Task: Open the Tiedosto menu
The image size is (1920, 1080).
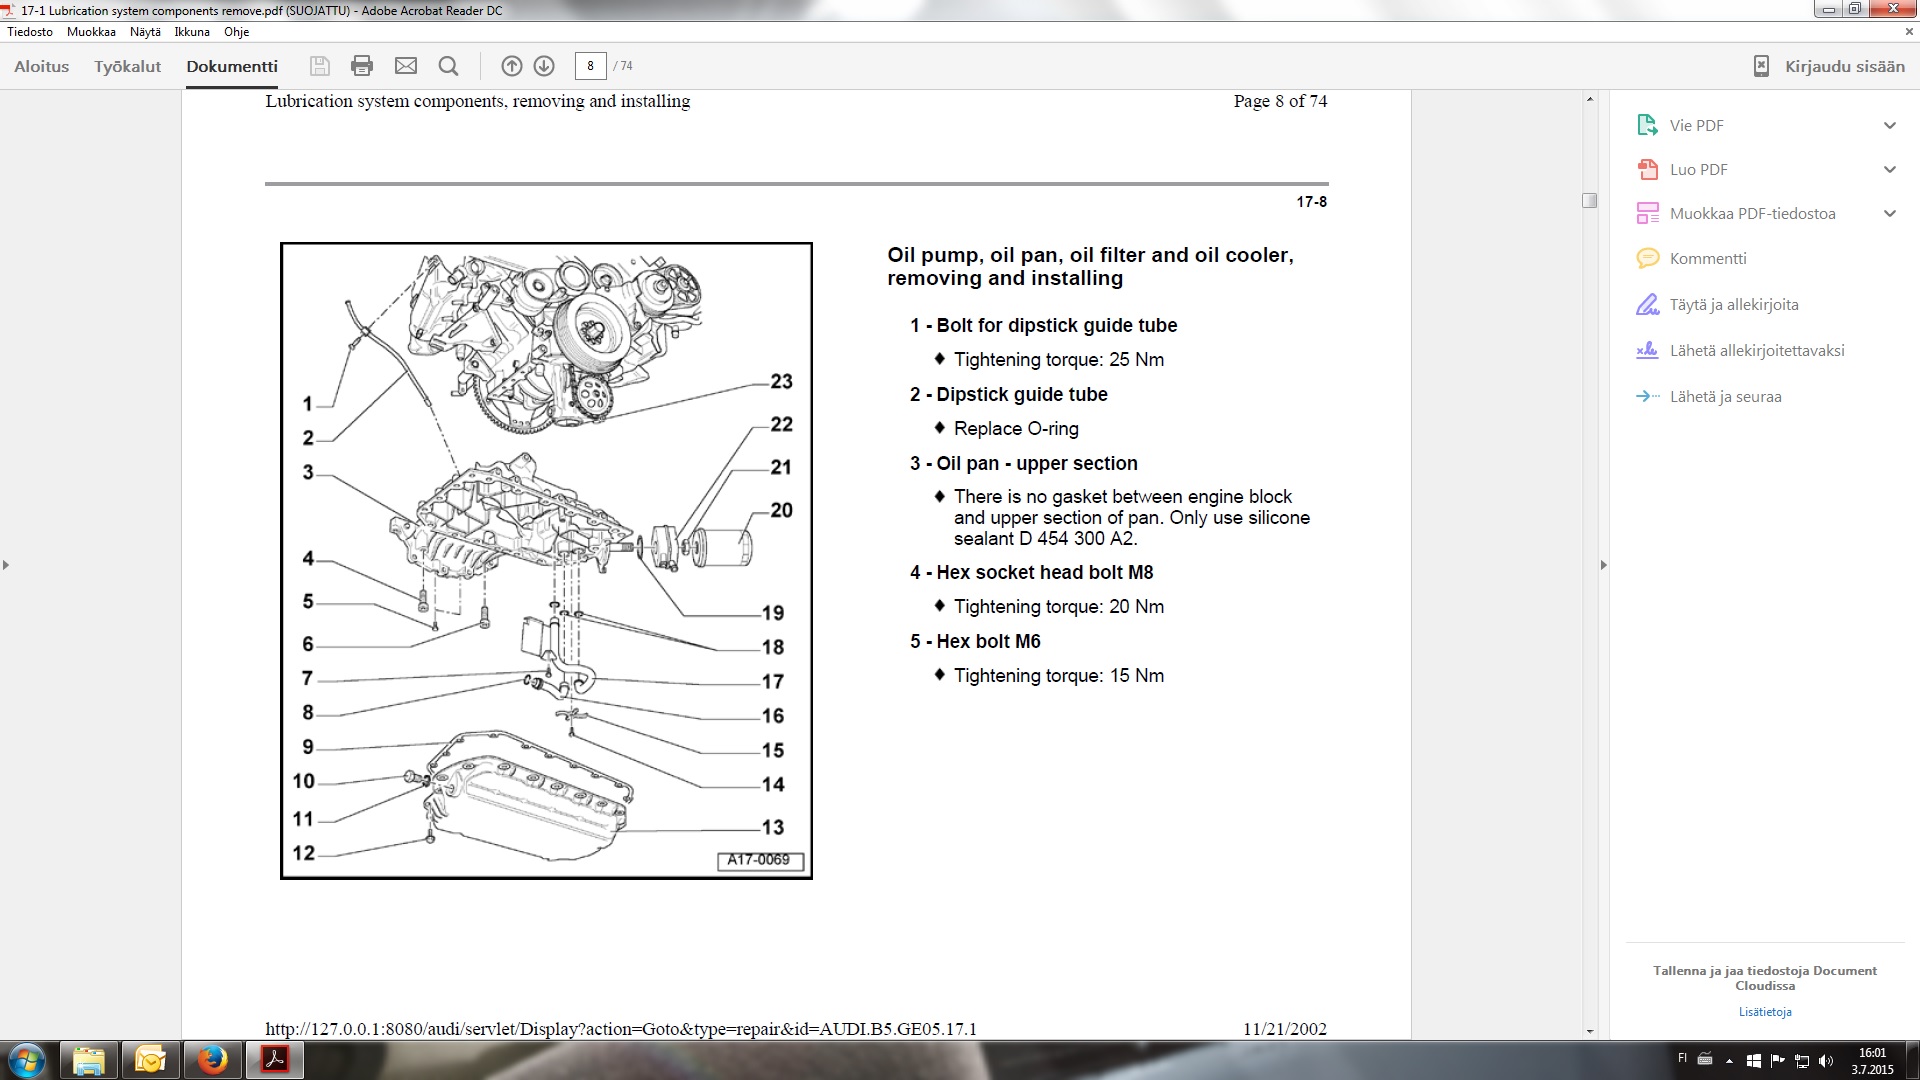Action: [x=30, y=32]
